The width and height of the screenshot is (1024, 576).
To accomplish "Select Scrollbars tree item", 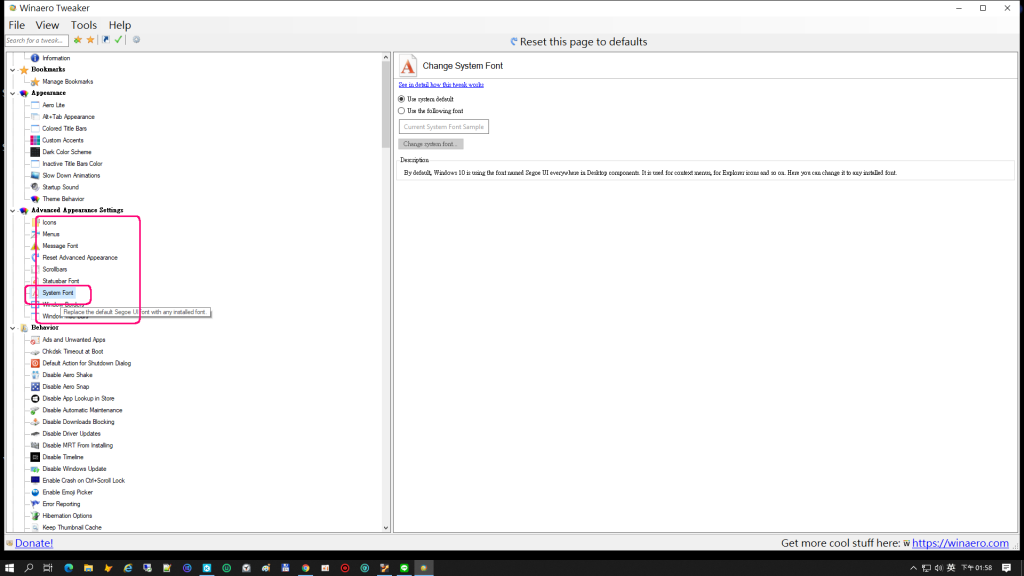I will [x=55, y=270].
